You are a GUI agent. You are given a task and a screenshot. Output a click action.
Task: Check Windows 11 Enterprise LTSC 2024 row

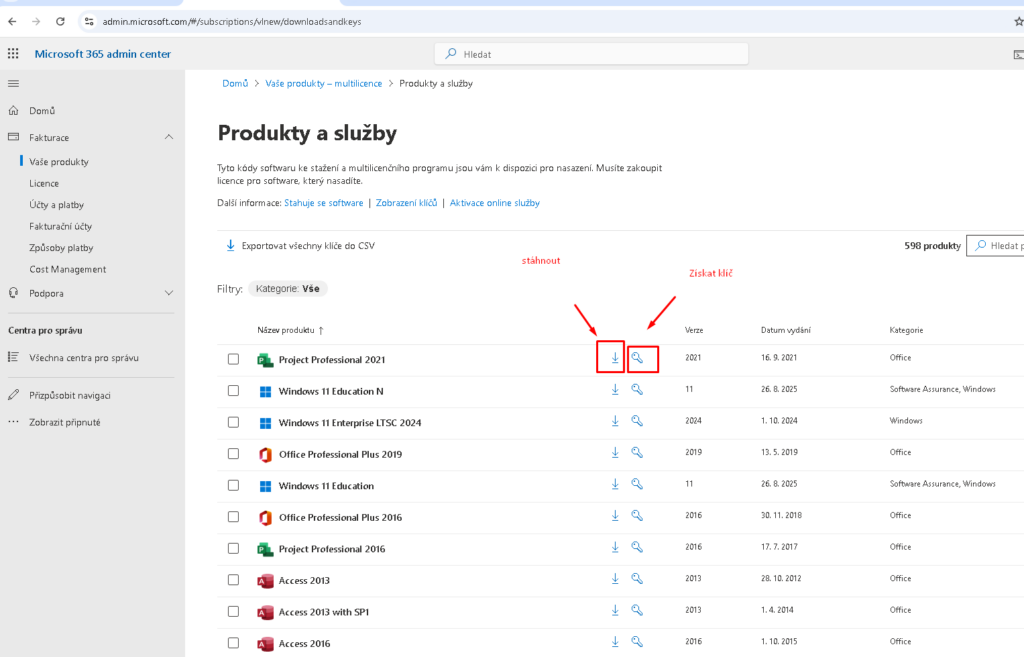(233, 423)
